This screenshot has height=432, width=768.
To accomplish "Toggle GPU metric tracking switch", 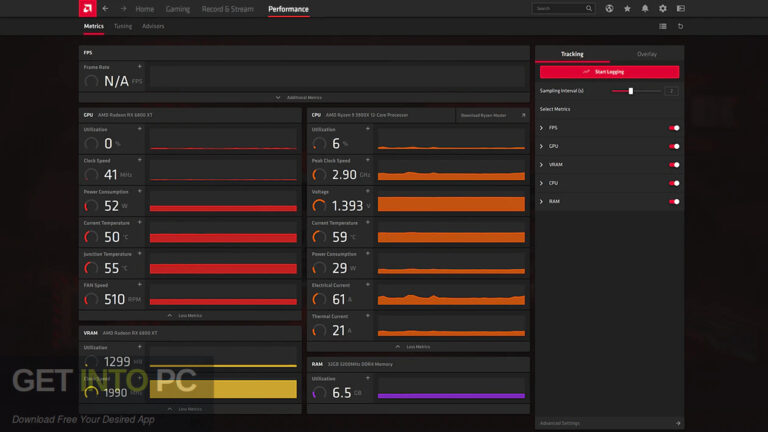I will [674, 146].
